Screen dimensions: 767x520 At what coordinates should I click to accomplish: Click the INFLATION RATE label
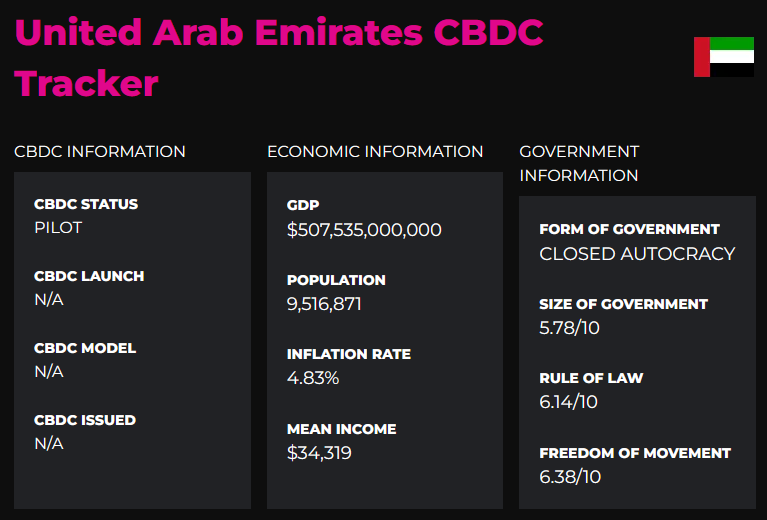(x=349, y=354)
